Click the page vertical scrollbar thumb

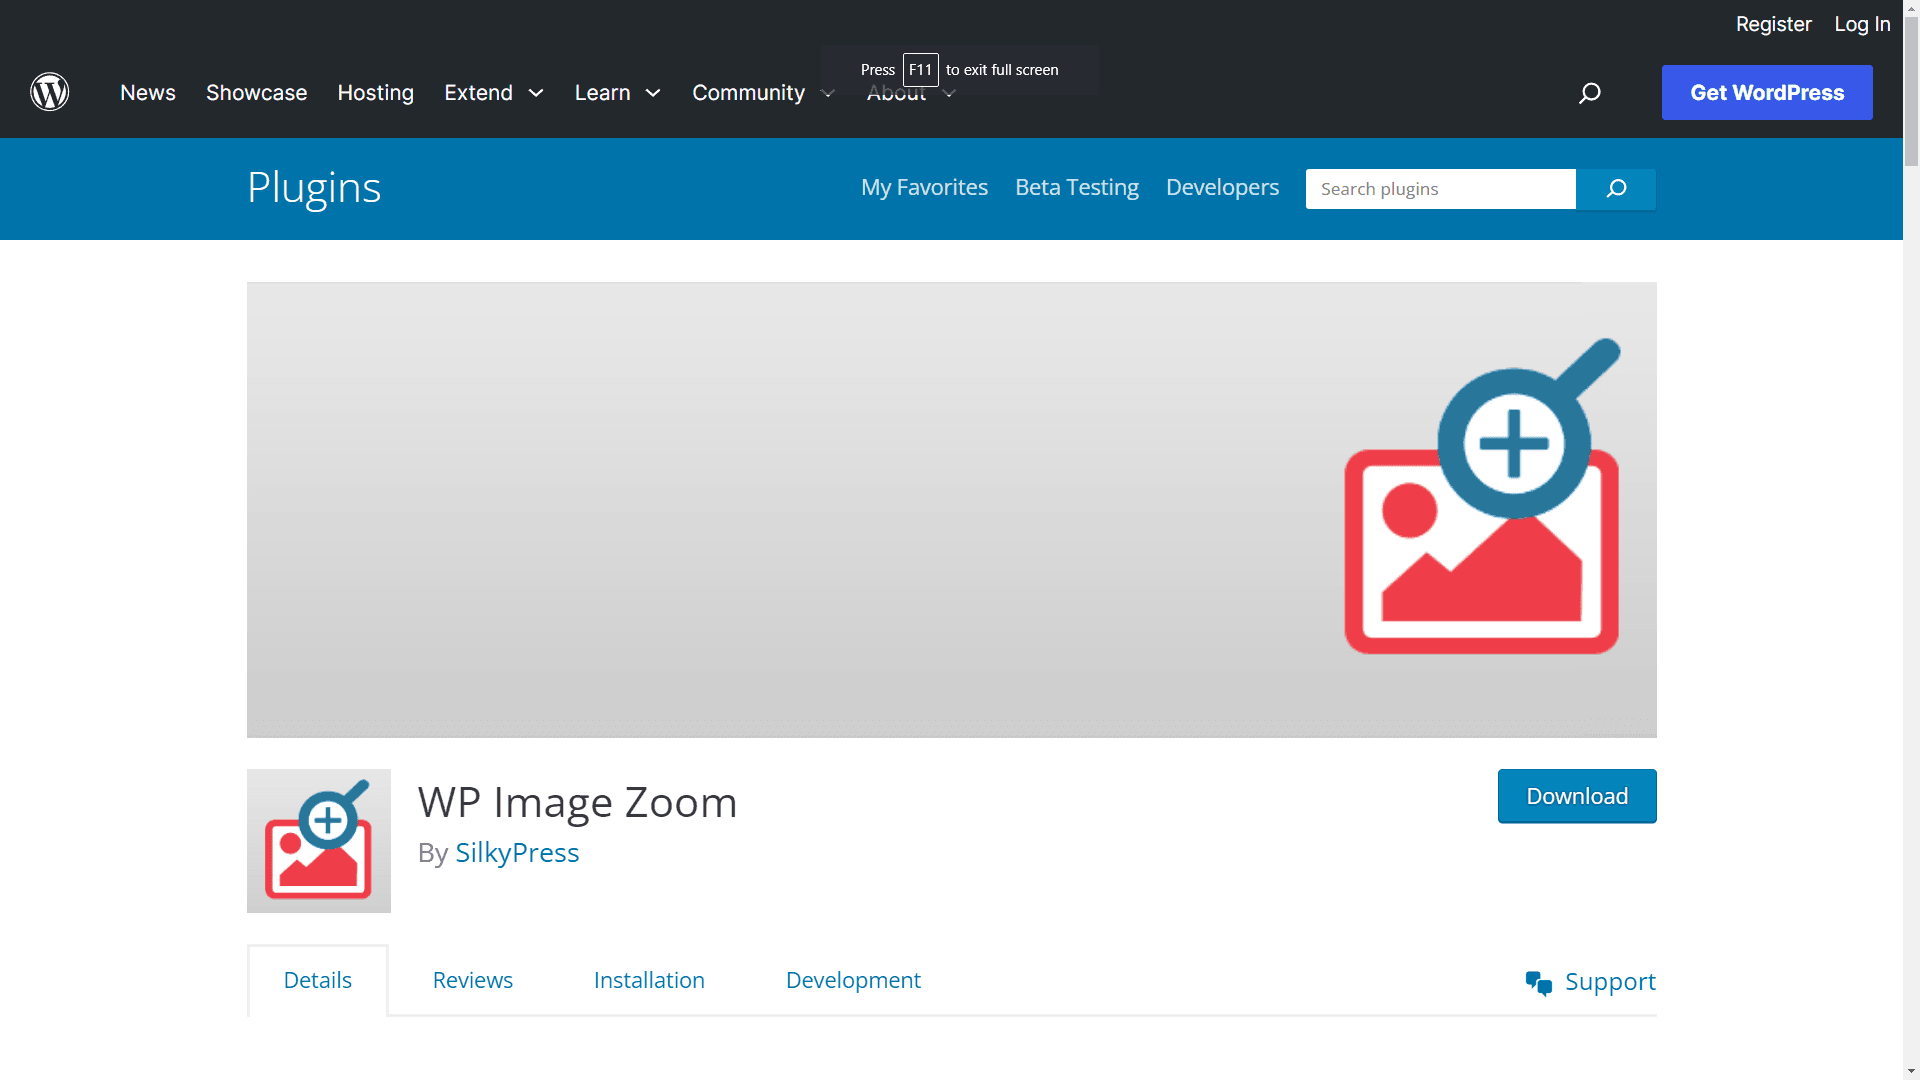point(1911,90)
